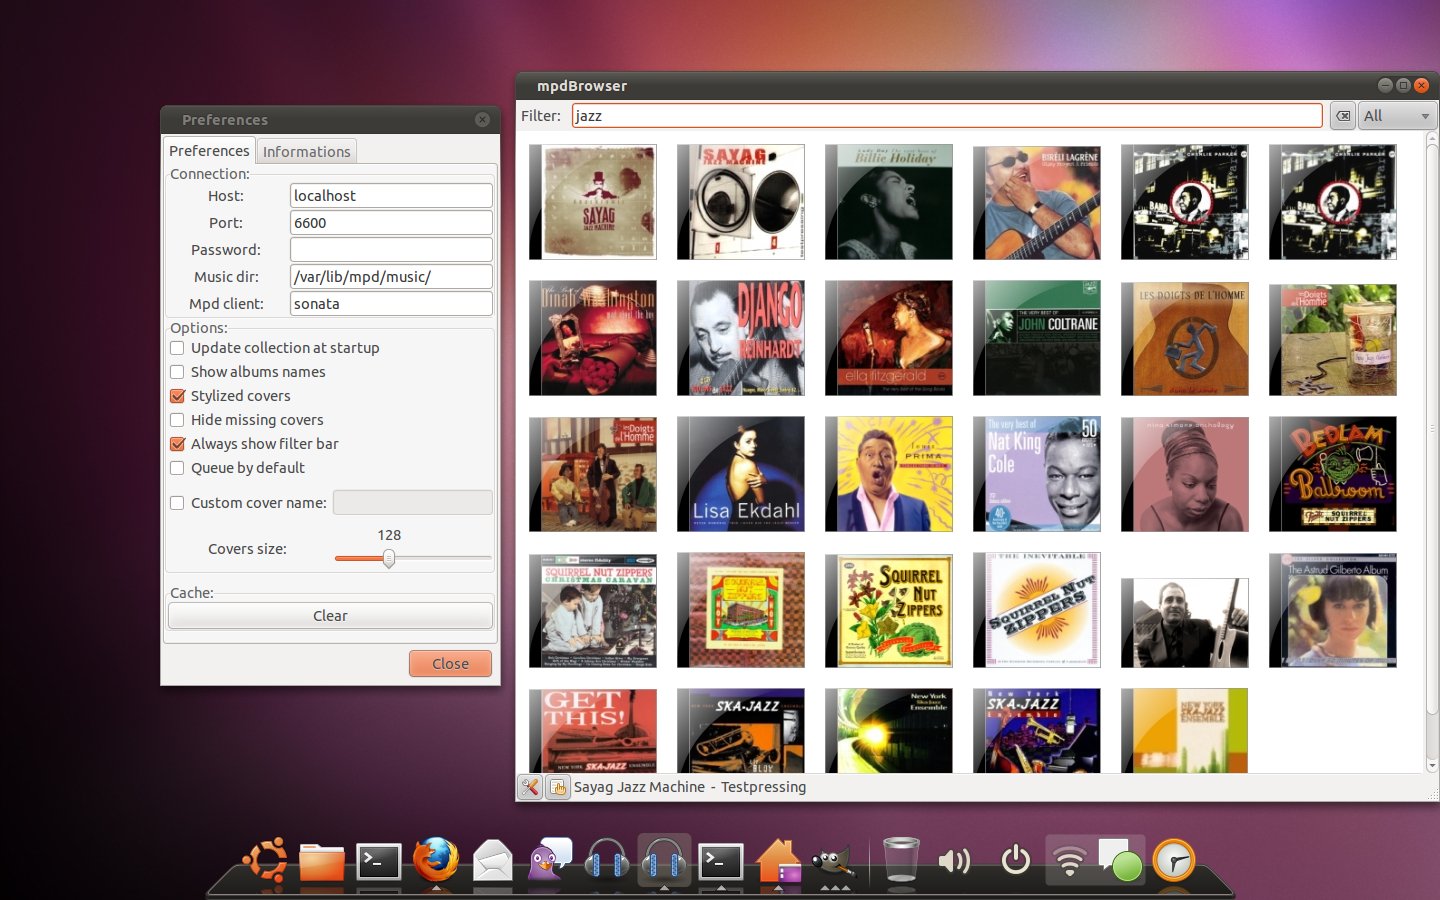Viewport: 1440px width, 900px height.
Task: Clear the filter text with the erase icon
Action: (1343, 116)
